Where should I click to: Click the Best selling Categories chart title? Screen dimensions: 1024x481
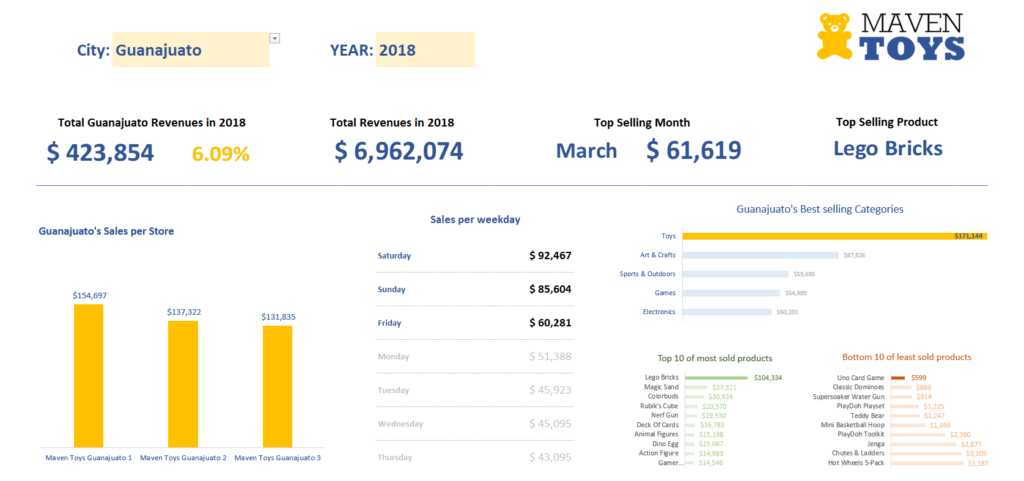coord(820,209)
